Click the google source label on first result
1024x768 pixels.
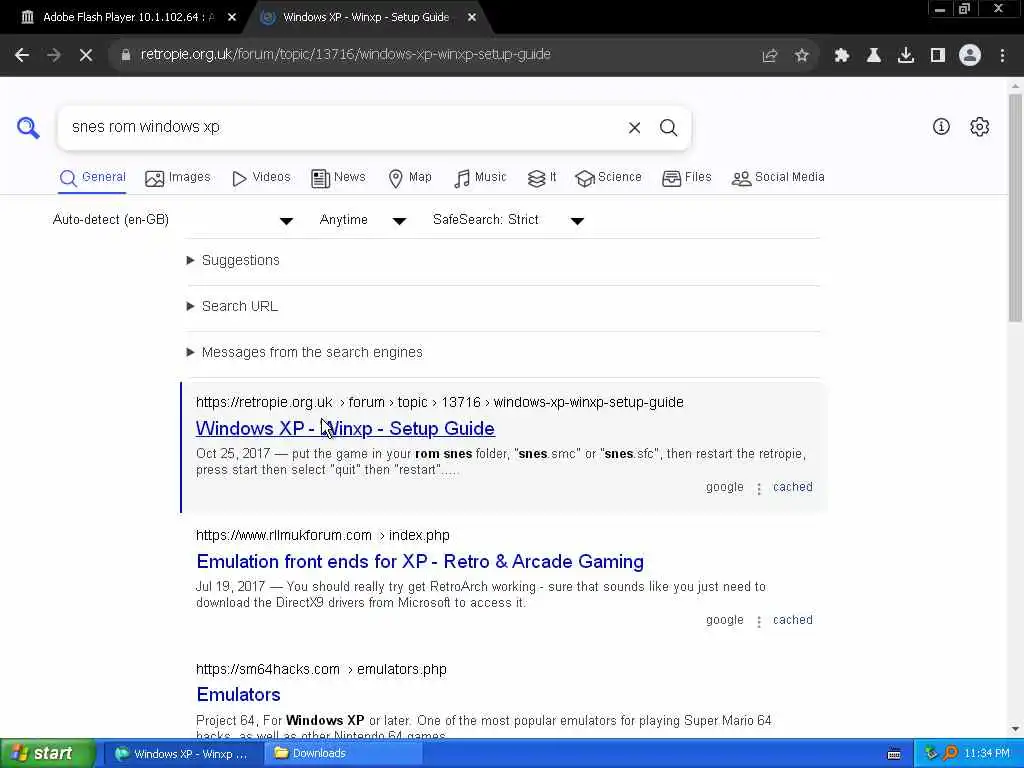pos(725,487)
